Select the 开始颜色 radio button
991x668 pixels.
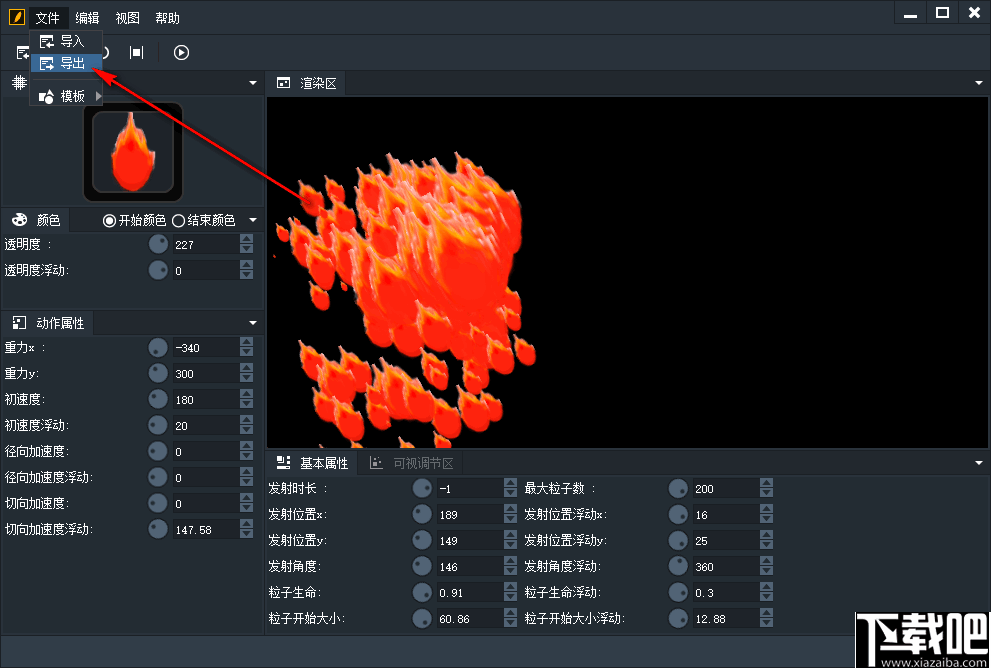pos(109,221)
